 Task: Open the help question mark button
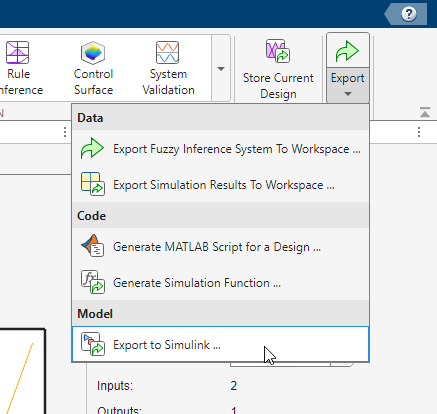coord(409,14)
